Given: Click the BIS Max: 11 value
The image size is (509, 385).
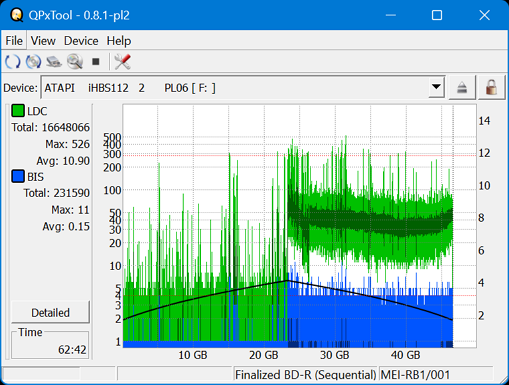Looking at the screenshot, I should (70, 210).
